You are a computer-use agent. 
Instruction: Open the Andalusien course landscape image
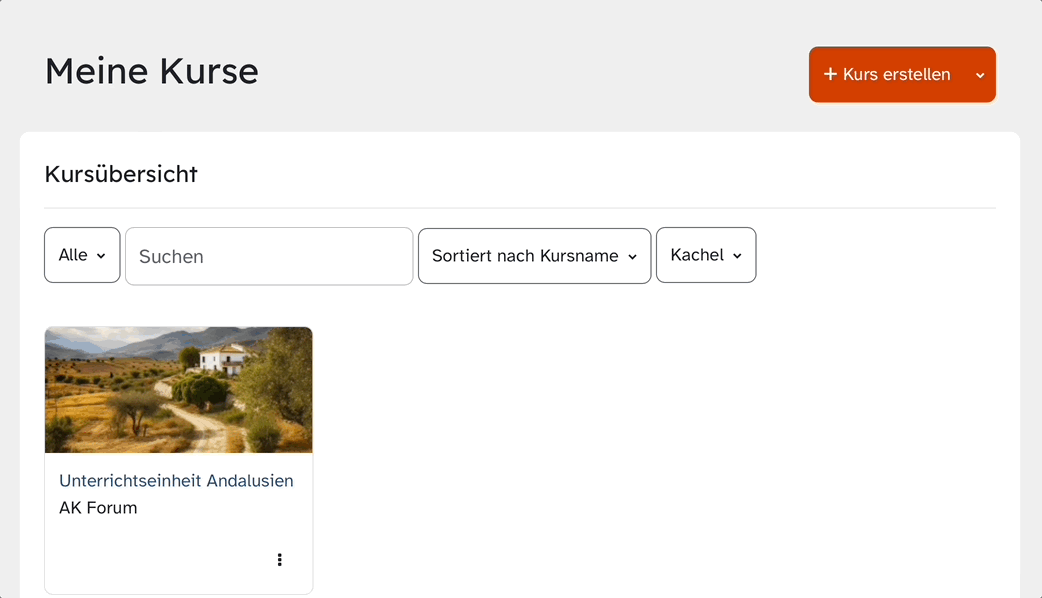(x=179, y=390)
